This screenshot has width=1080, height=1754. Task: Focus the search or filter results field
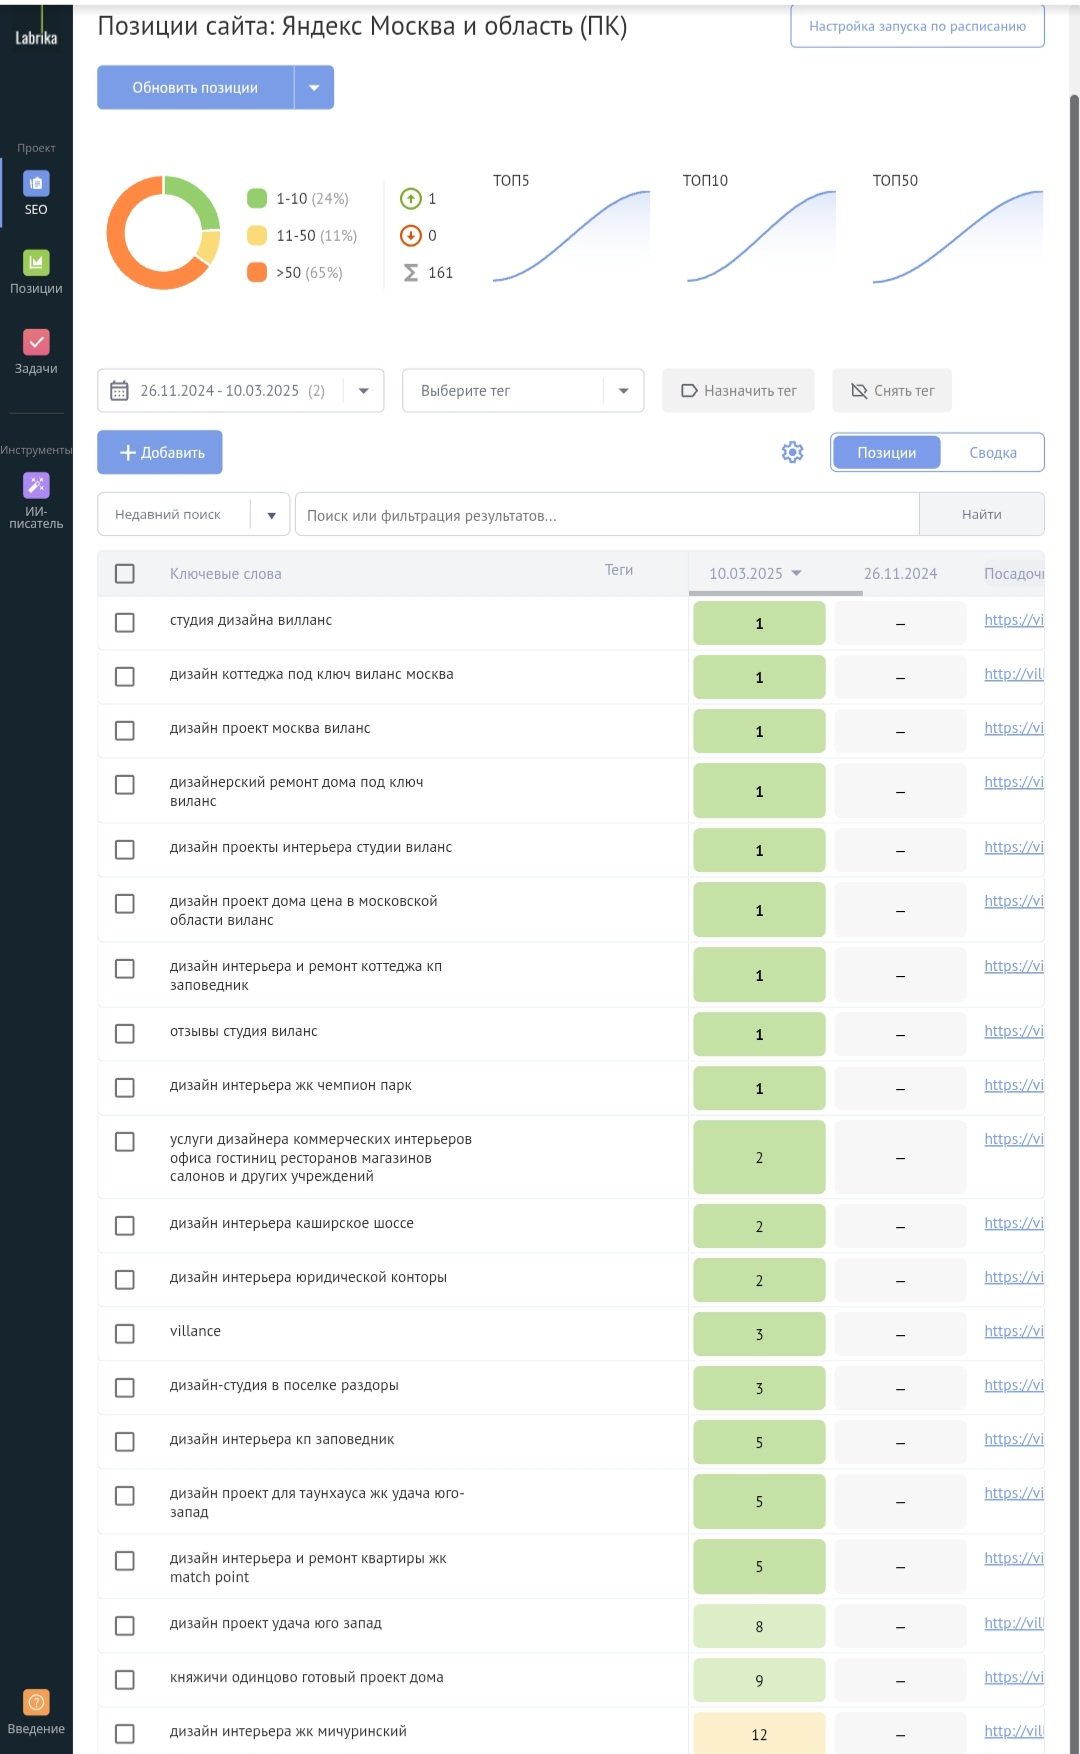coord(606,515)
